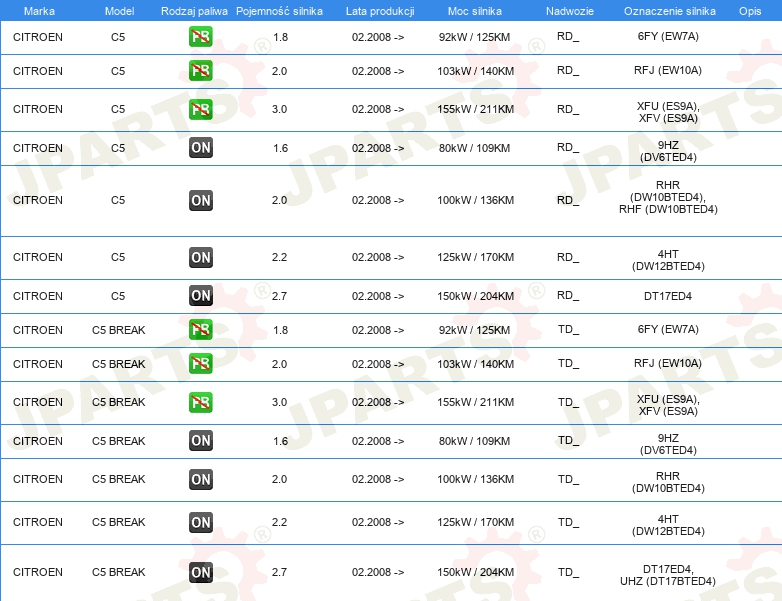Select UHZ (DT17BTED4) engine code
The width and height of the screenshot is (782, 601).
coord(668,582)
